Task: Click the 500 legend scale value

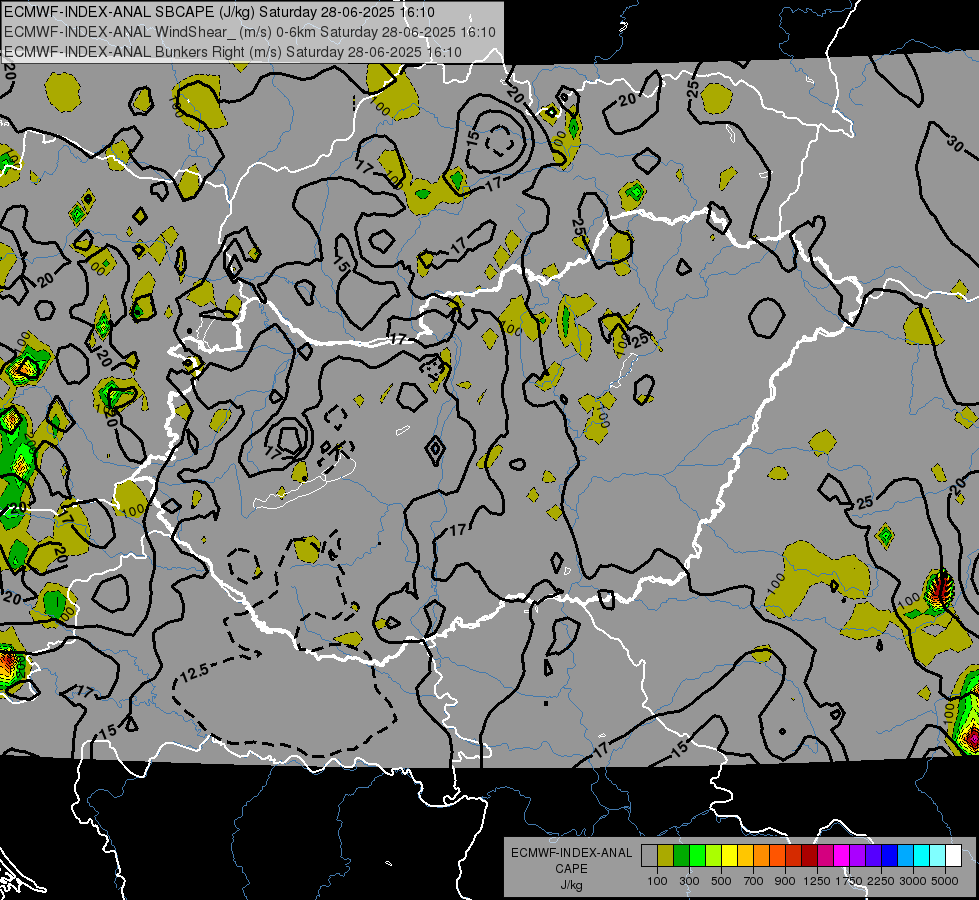Action: tap(721, 881)
